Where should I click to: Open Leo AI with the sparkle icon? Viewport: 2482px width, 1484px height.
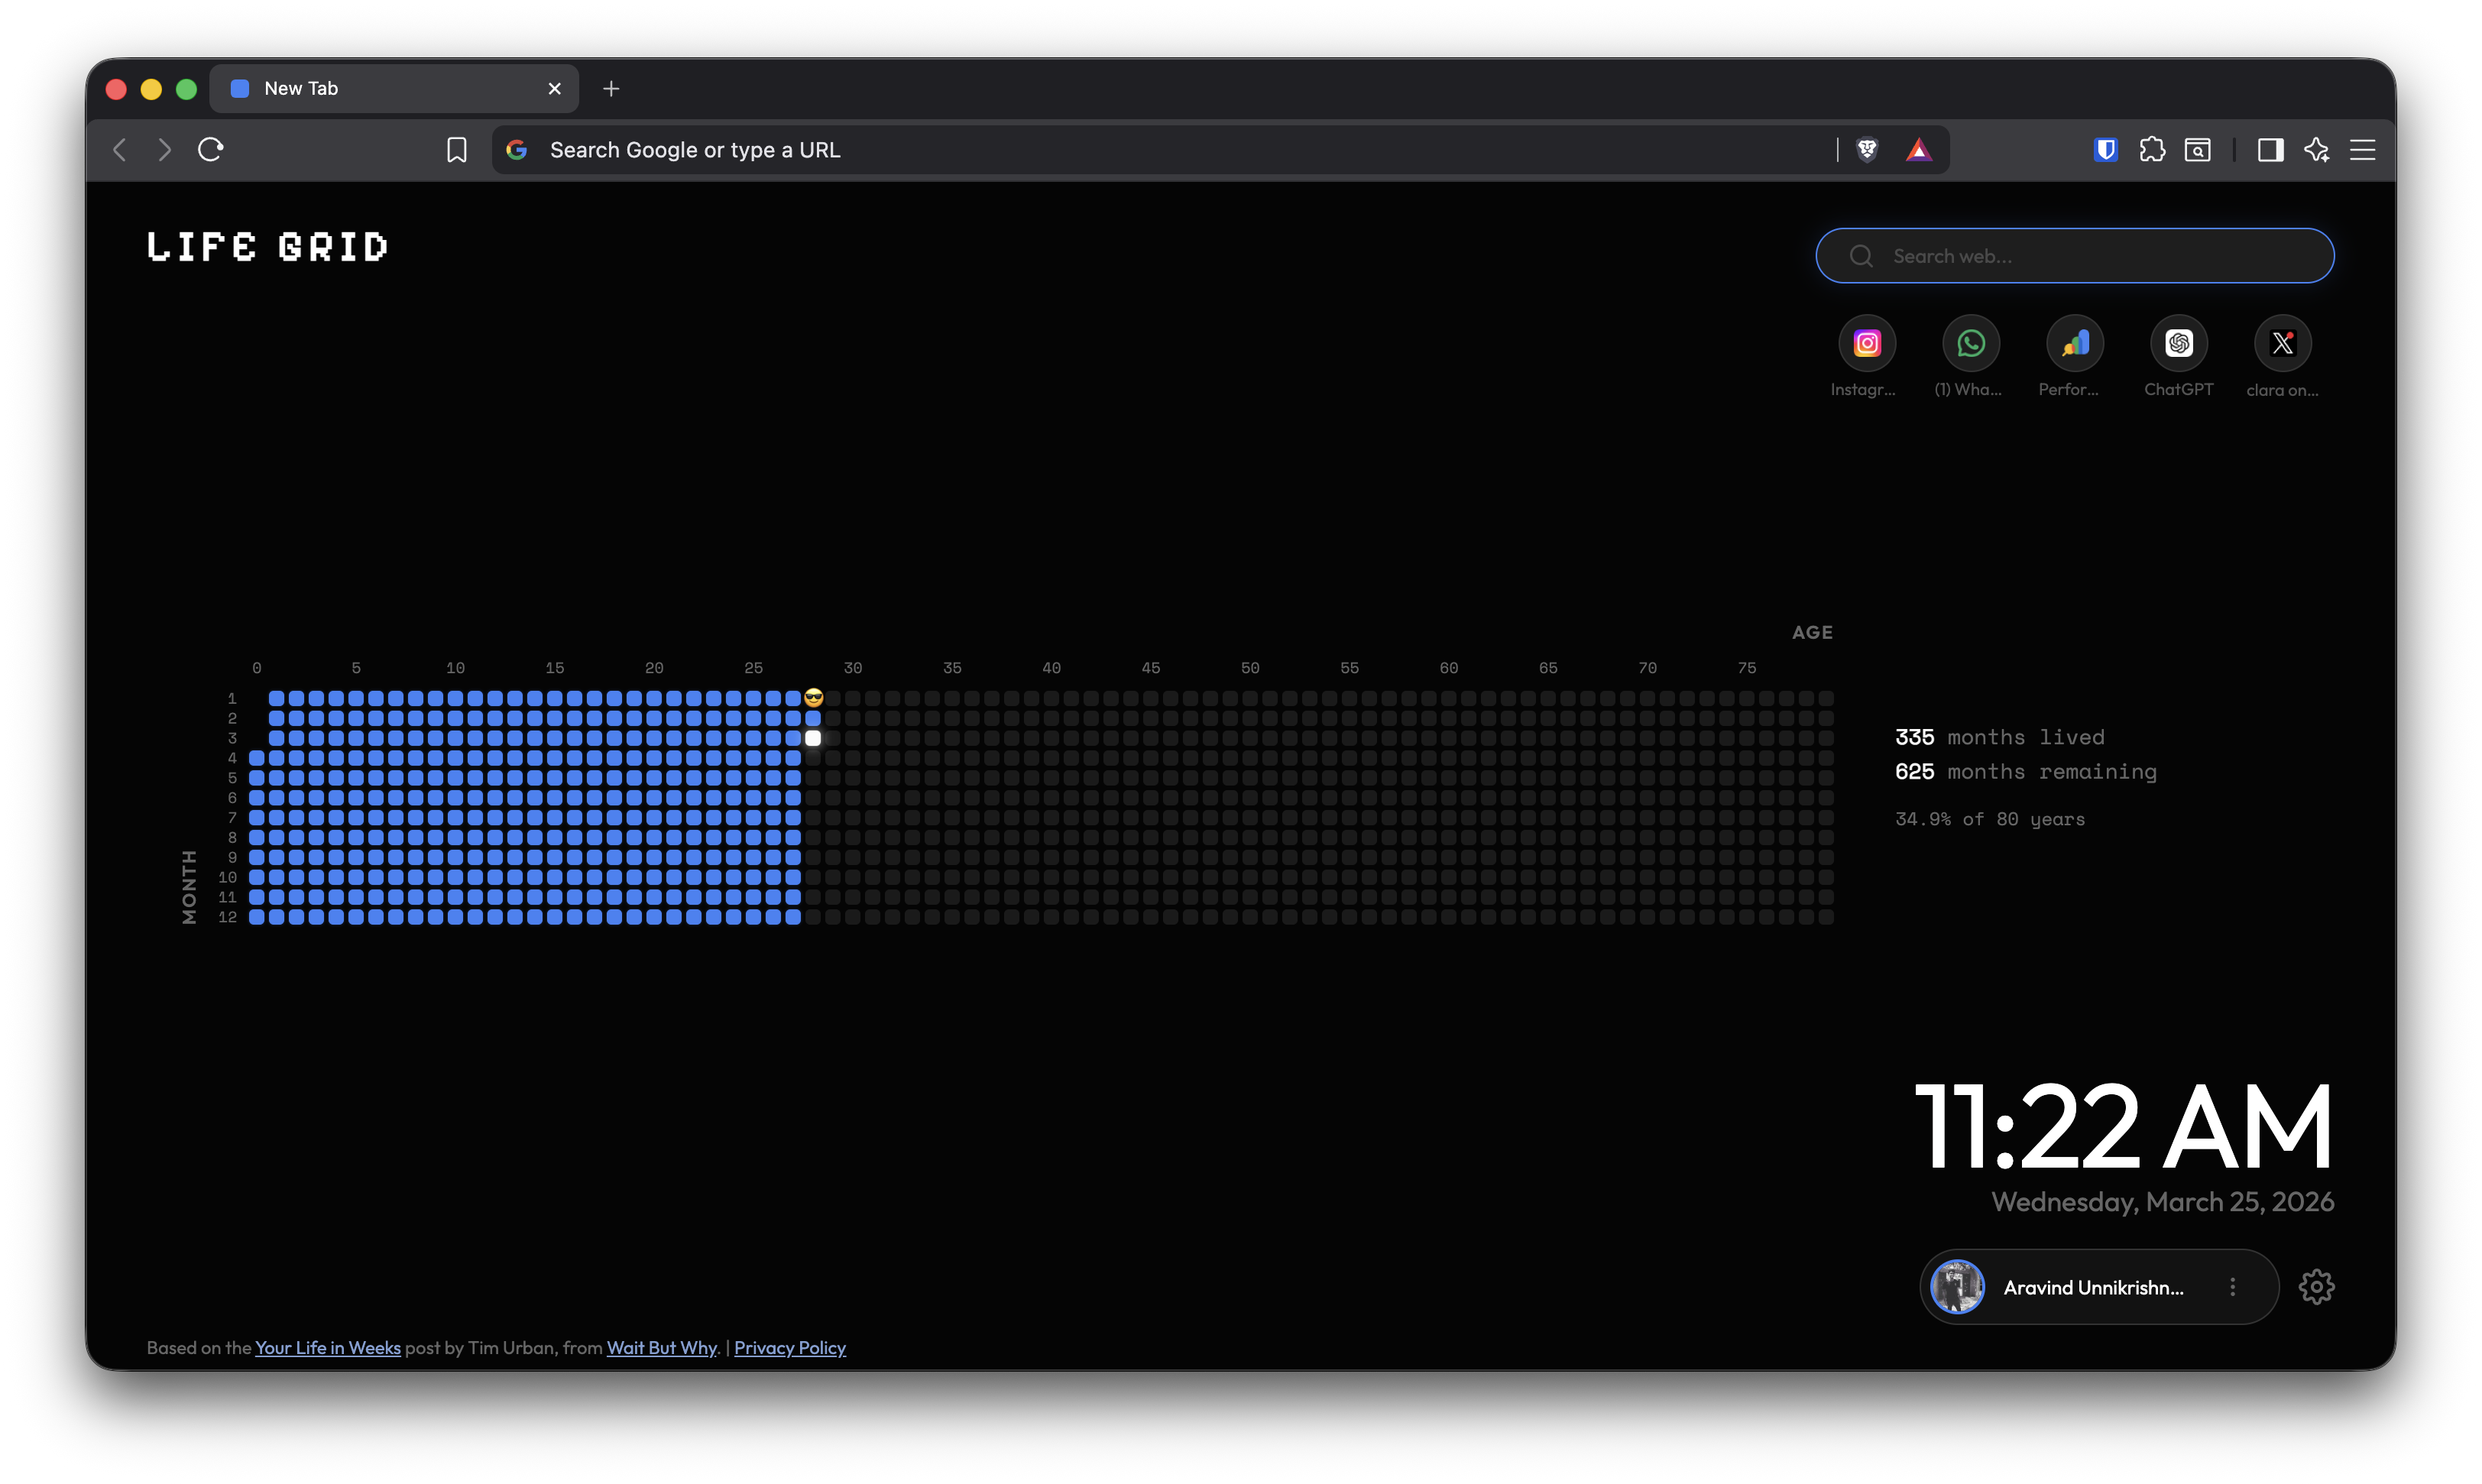click(2317, 149)
